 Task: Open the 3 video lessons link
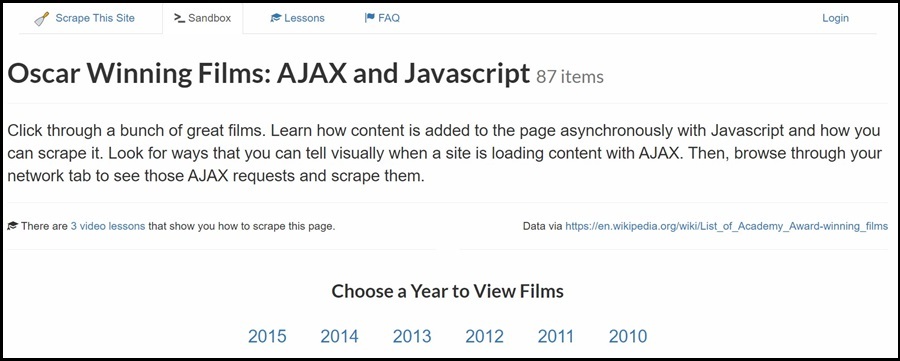108,226
